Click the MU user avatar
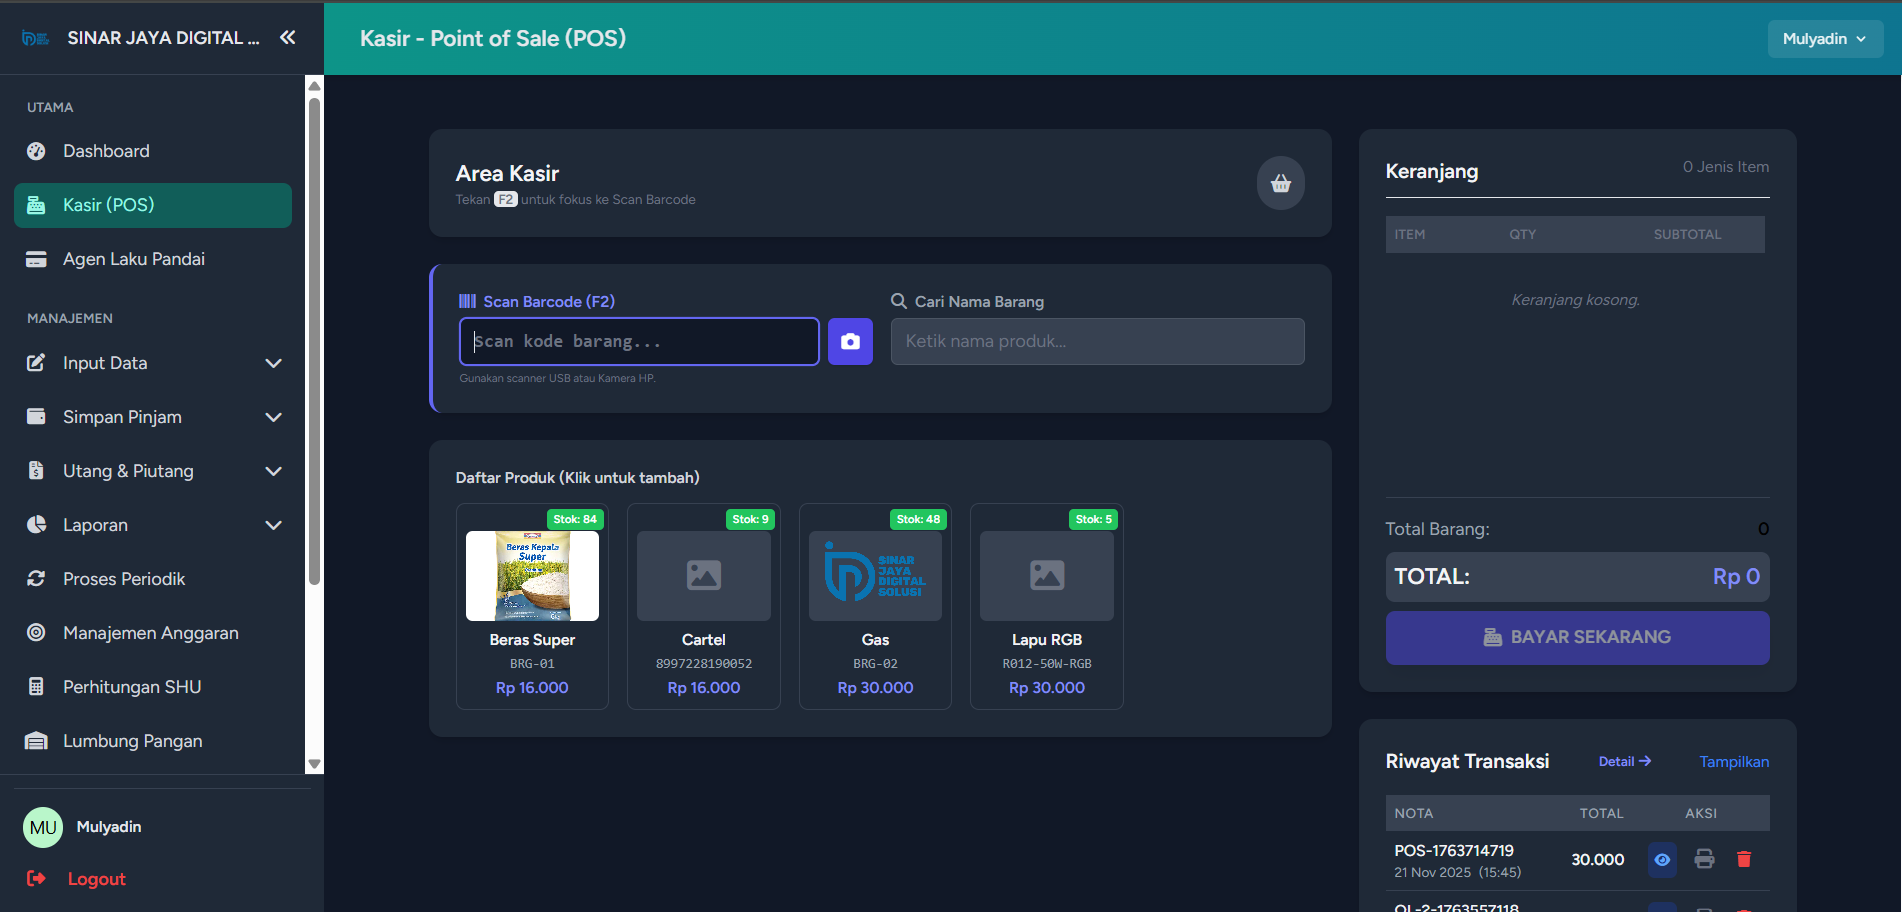The image size is (1902, 912). 43,827
